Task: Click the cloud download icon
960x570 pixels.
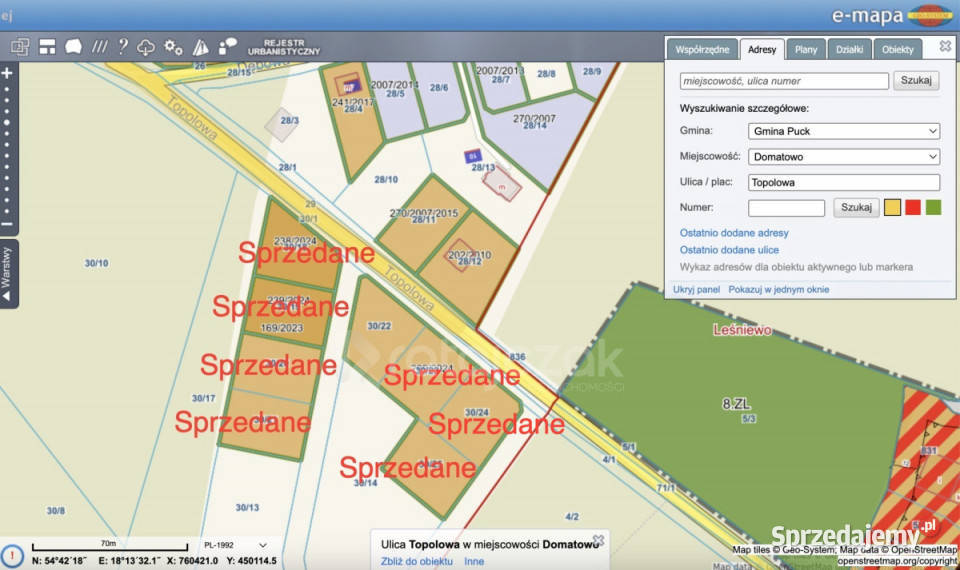Action: [x=147, y=47]
